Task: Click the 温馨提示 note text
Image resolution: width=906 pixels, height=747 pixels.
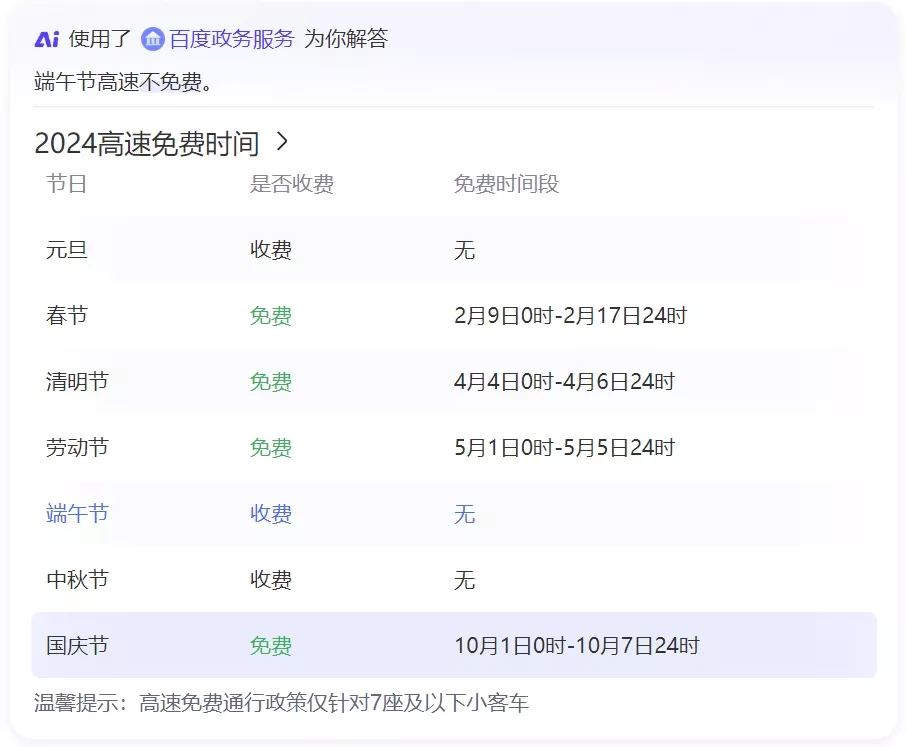Action: (x=281, y=704)
